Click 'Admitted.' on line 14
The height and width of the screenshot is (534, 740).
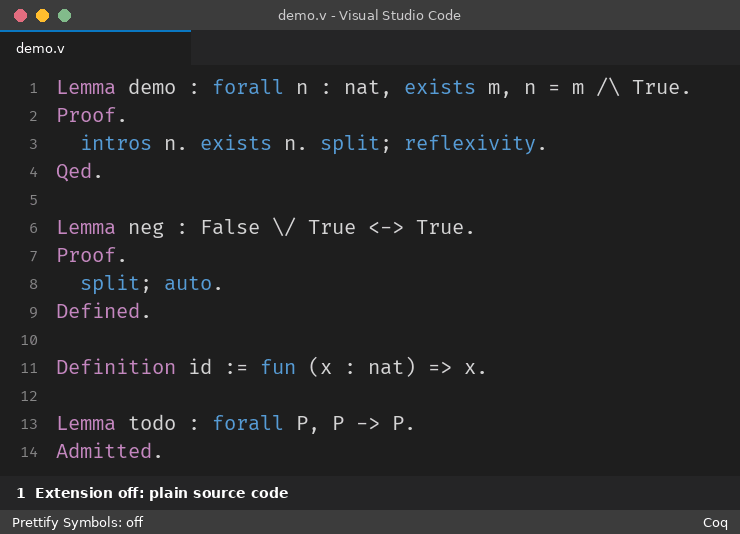(x=109, y=451)
